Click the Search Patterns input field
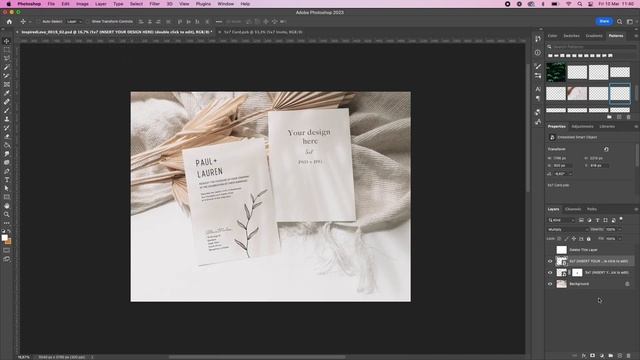Screen dimensions: 640x360 pos(592,47)
